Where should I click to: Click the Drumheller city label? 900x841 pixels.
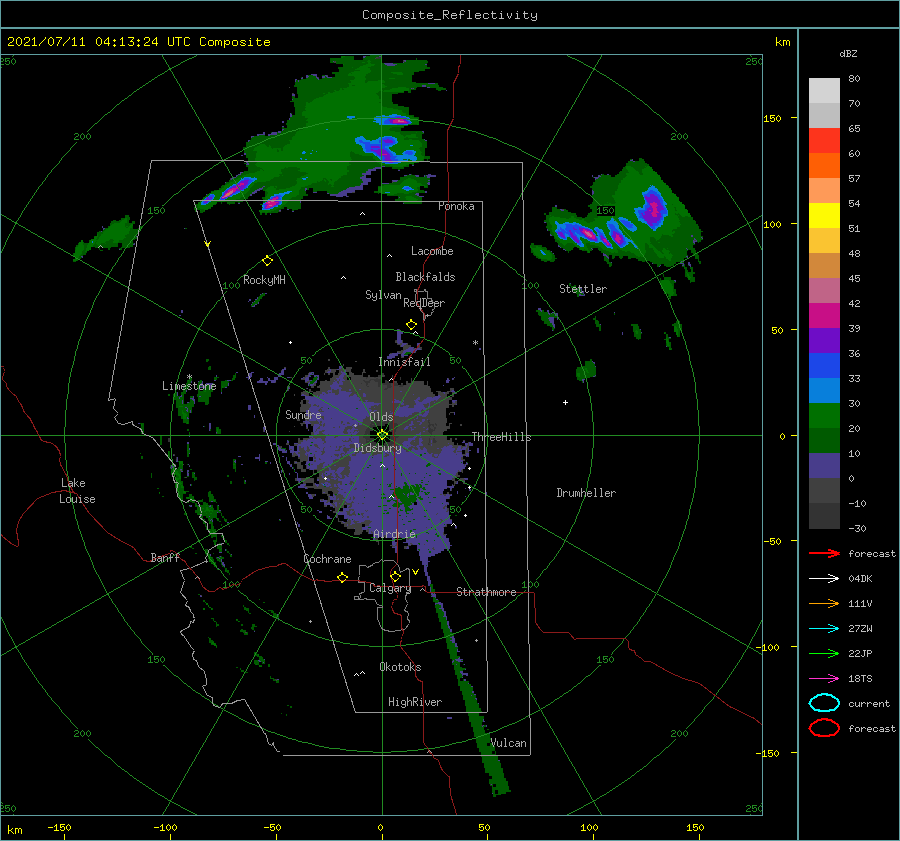point(586,493)
